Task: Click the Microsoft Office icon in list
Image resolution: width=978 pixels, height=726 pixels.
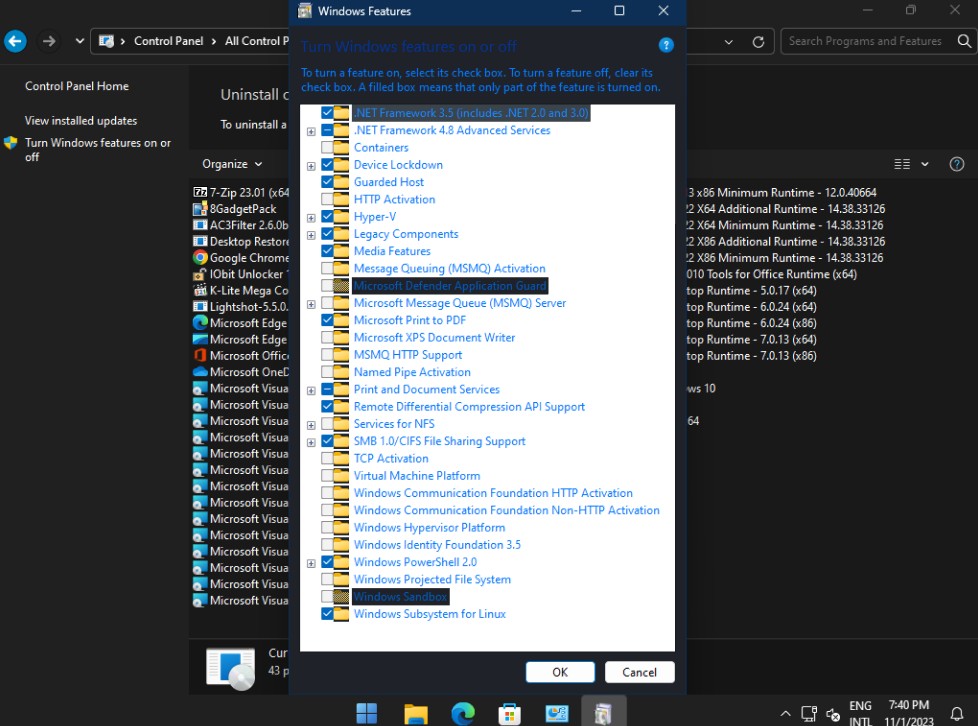Action: tap(200, 355)
